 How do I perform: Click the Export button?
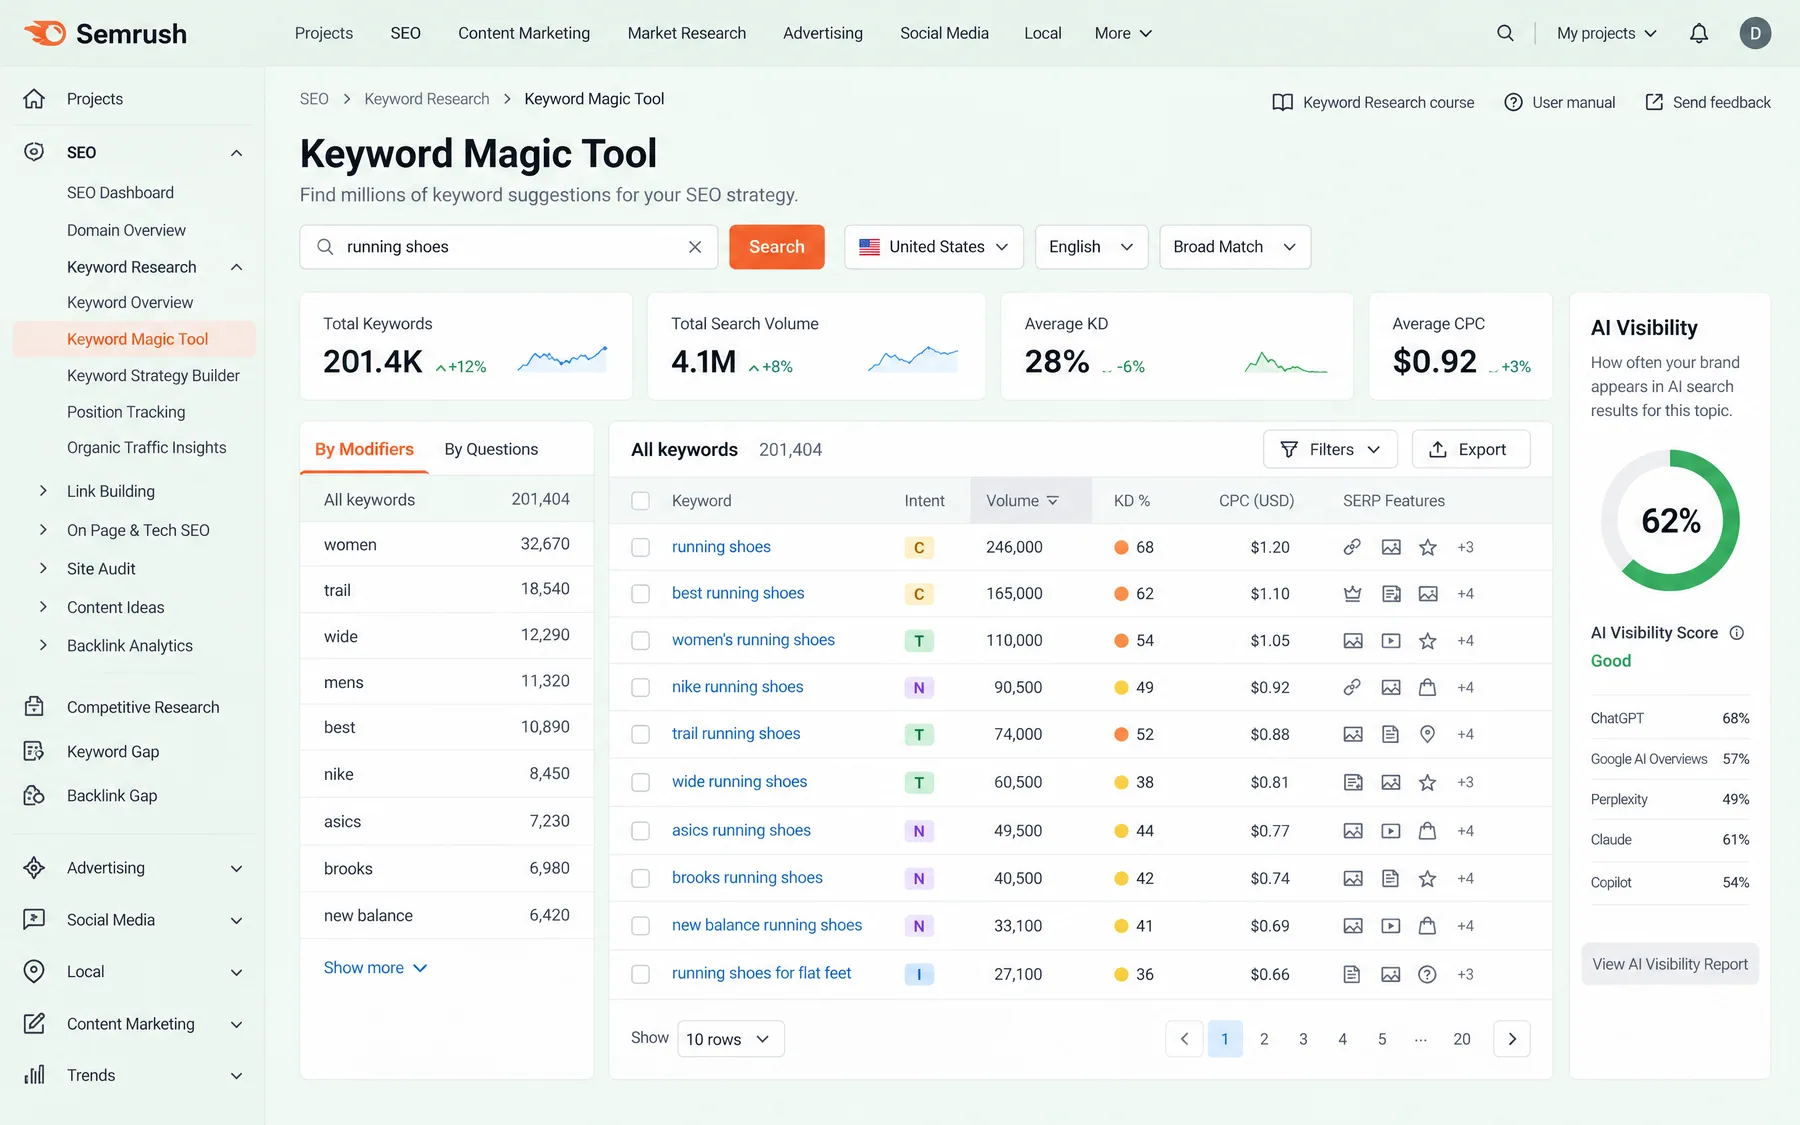(1471, 450)
